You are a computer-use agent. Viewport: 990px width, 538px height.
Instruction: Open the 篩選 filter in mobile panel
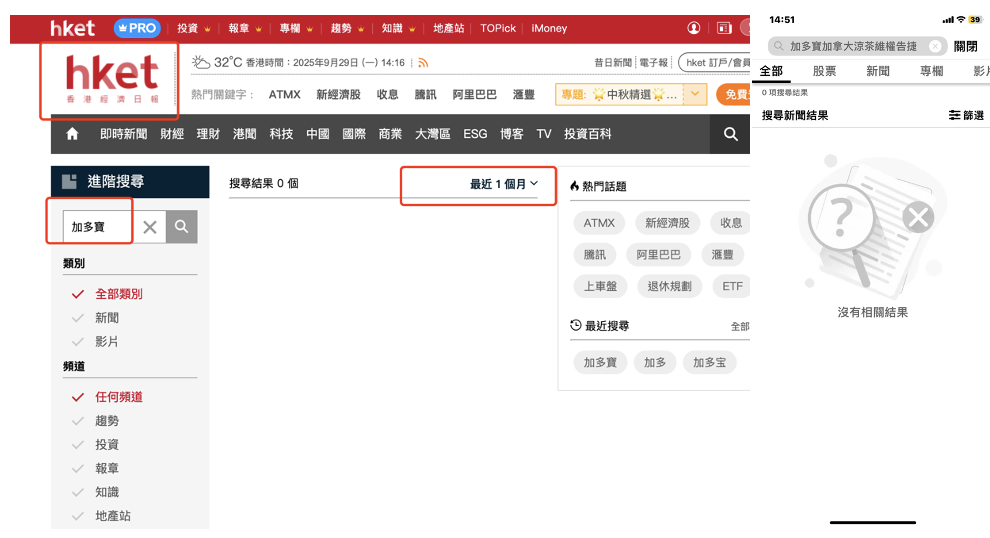tap(966, 116)
